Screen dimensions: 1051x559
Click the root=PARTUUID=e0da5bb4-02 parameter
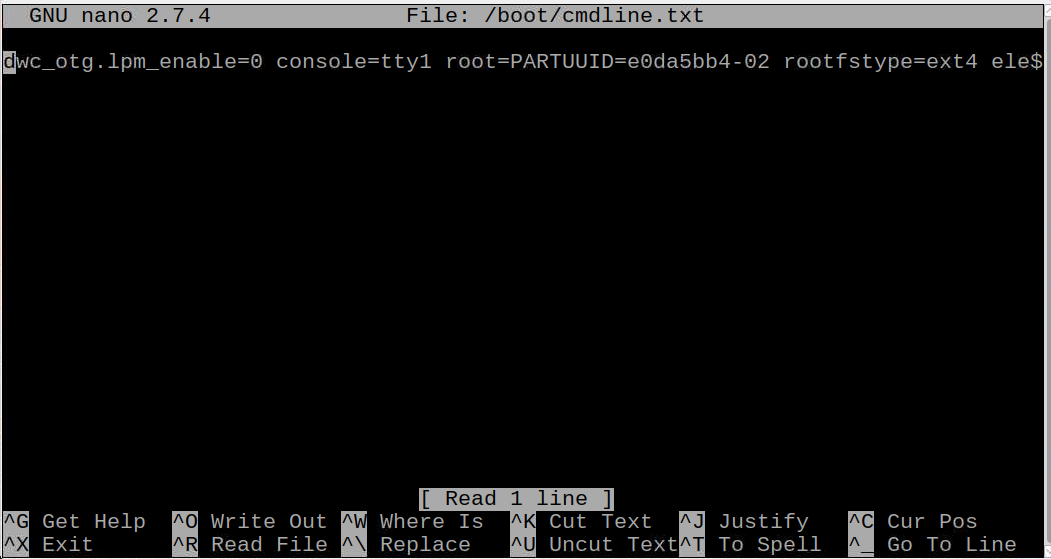(607, 62)
